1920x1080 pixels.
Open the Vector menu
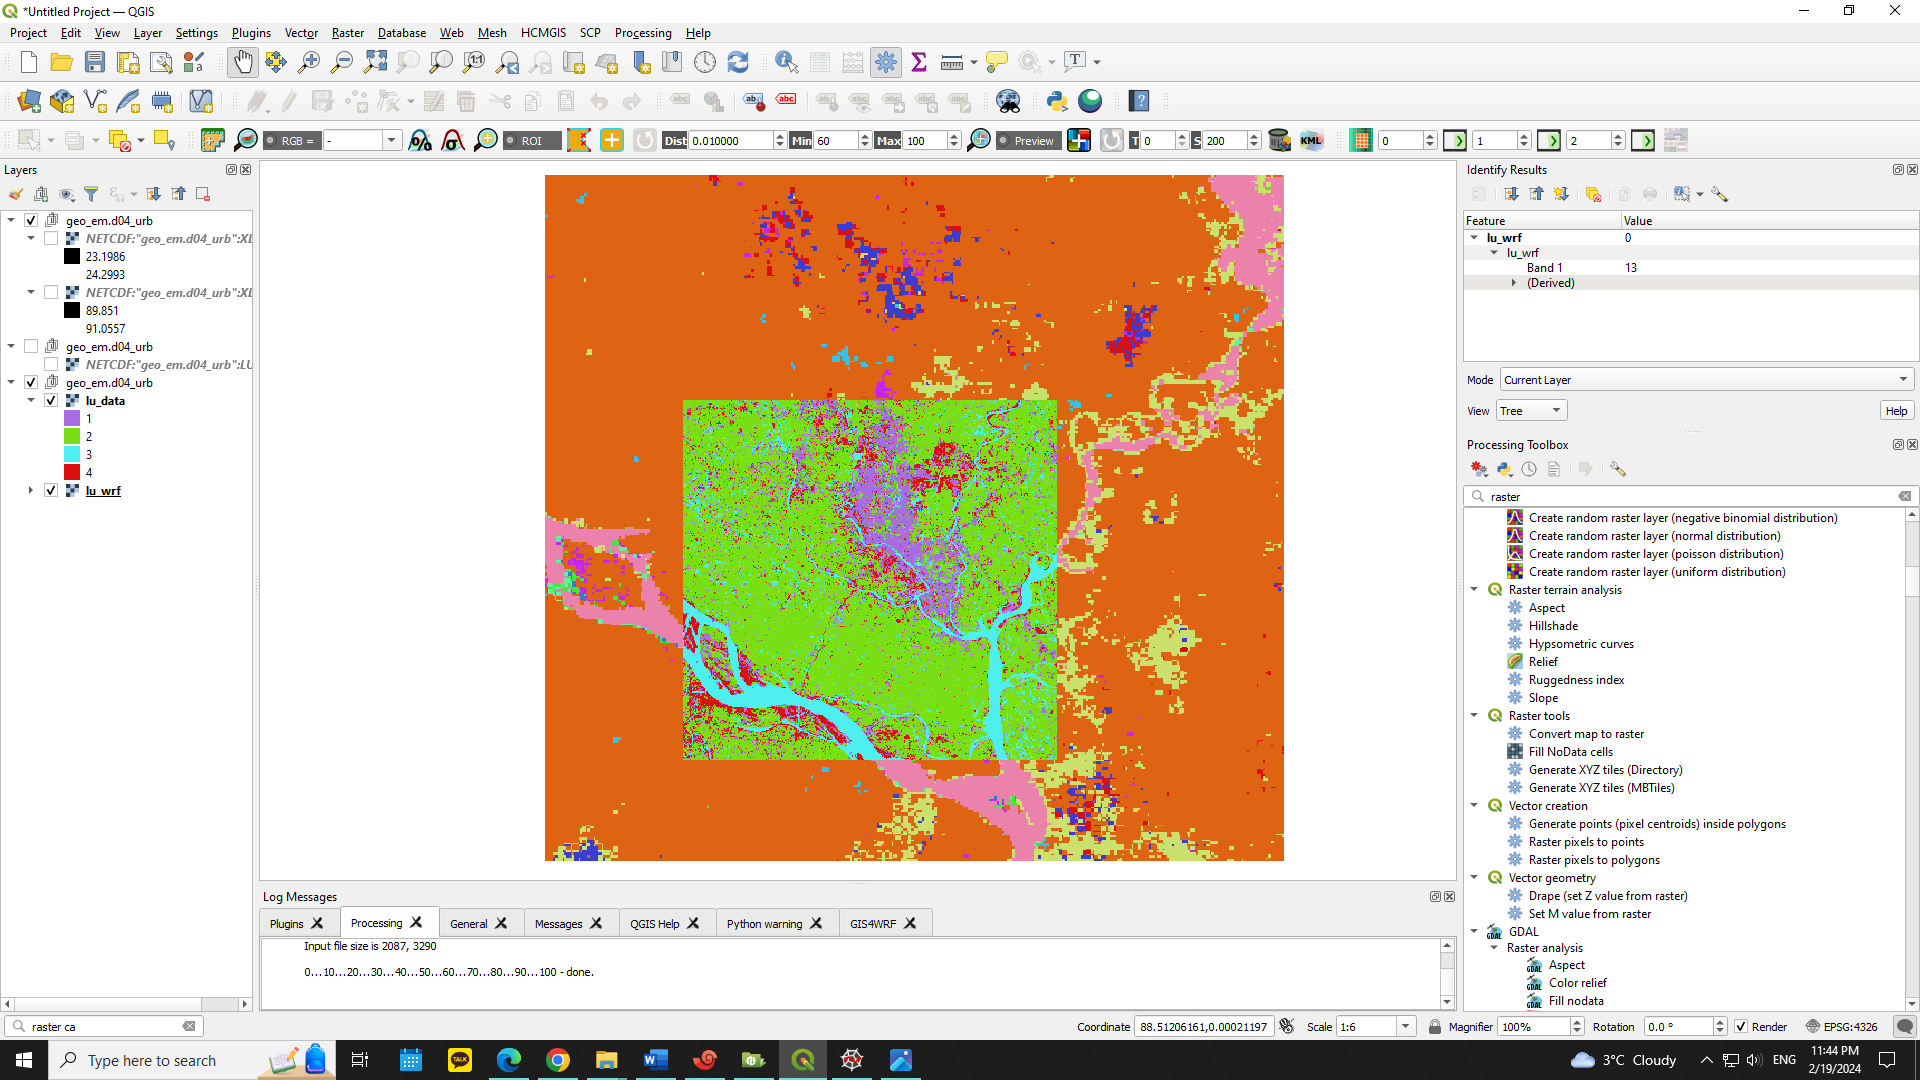(x=301, y=33)
